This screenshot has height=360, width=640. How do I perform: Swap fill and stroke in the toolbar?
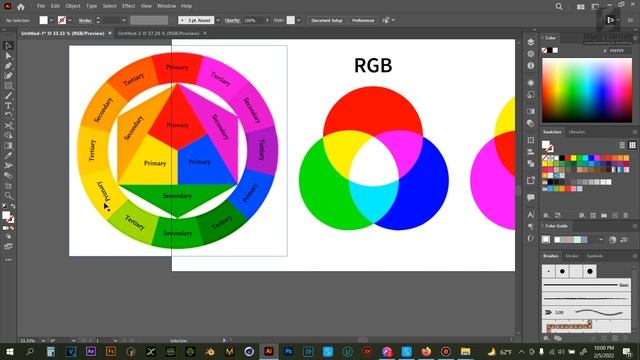click(13, 206)
